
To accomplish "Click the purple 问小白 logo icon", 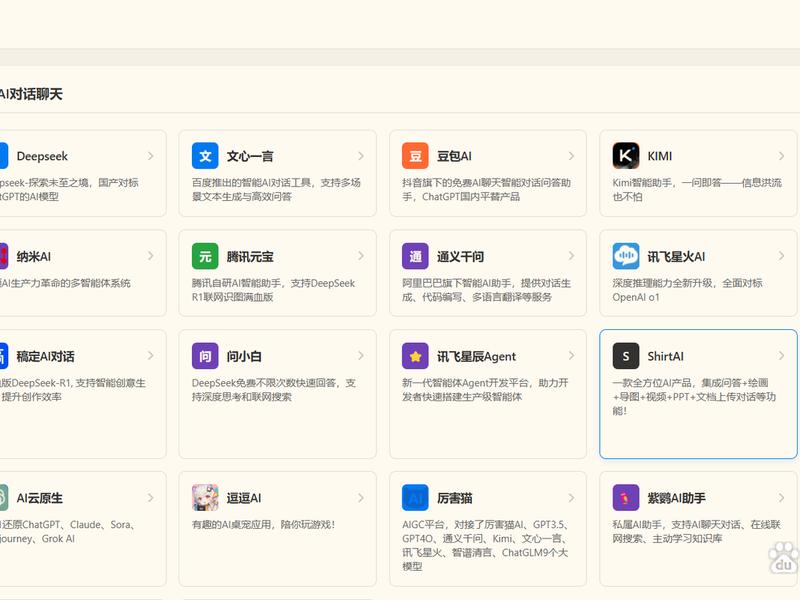I will (205, 356).
